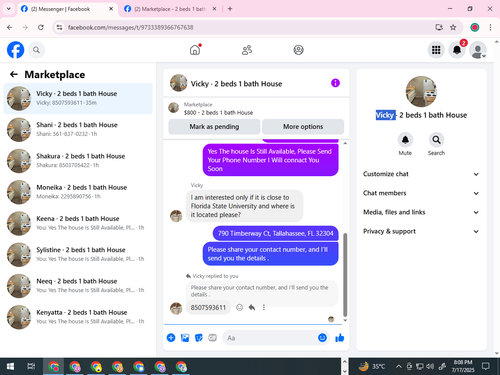Screen dimensions: 500x375
Task: Open the purple conversation information icon
Action: 335,83
